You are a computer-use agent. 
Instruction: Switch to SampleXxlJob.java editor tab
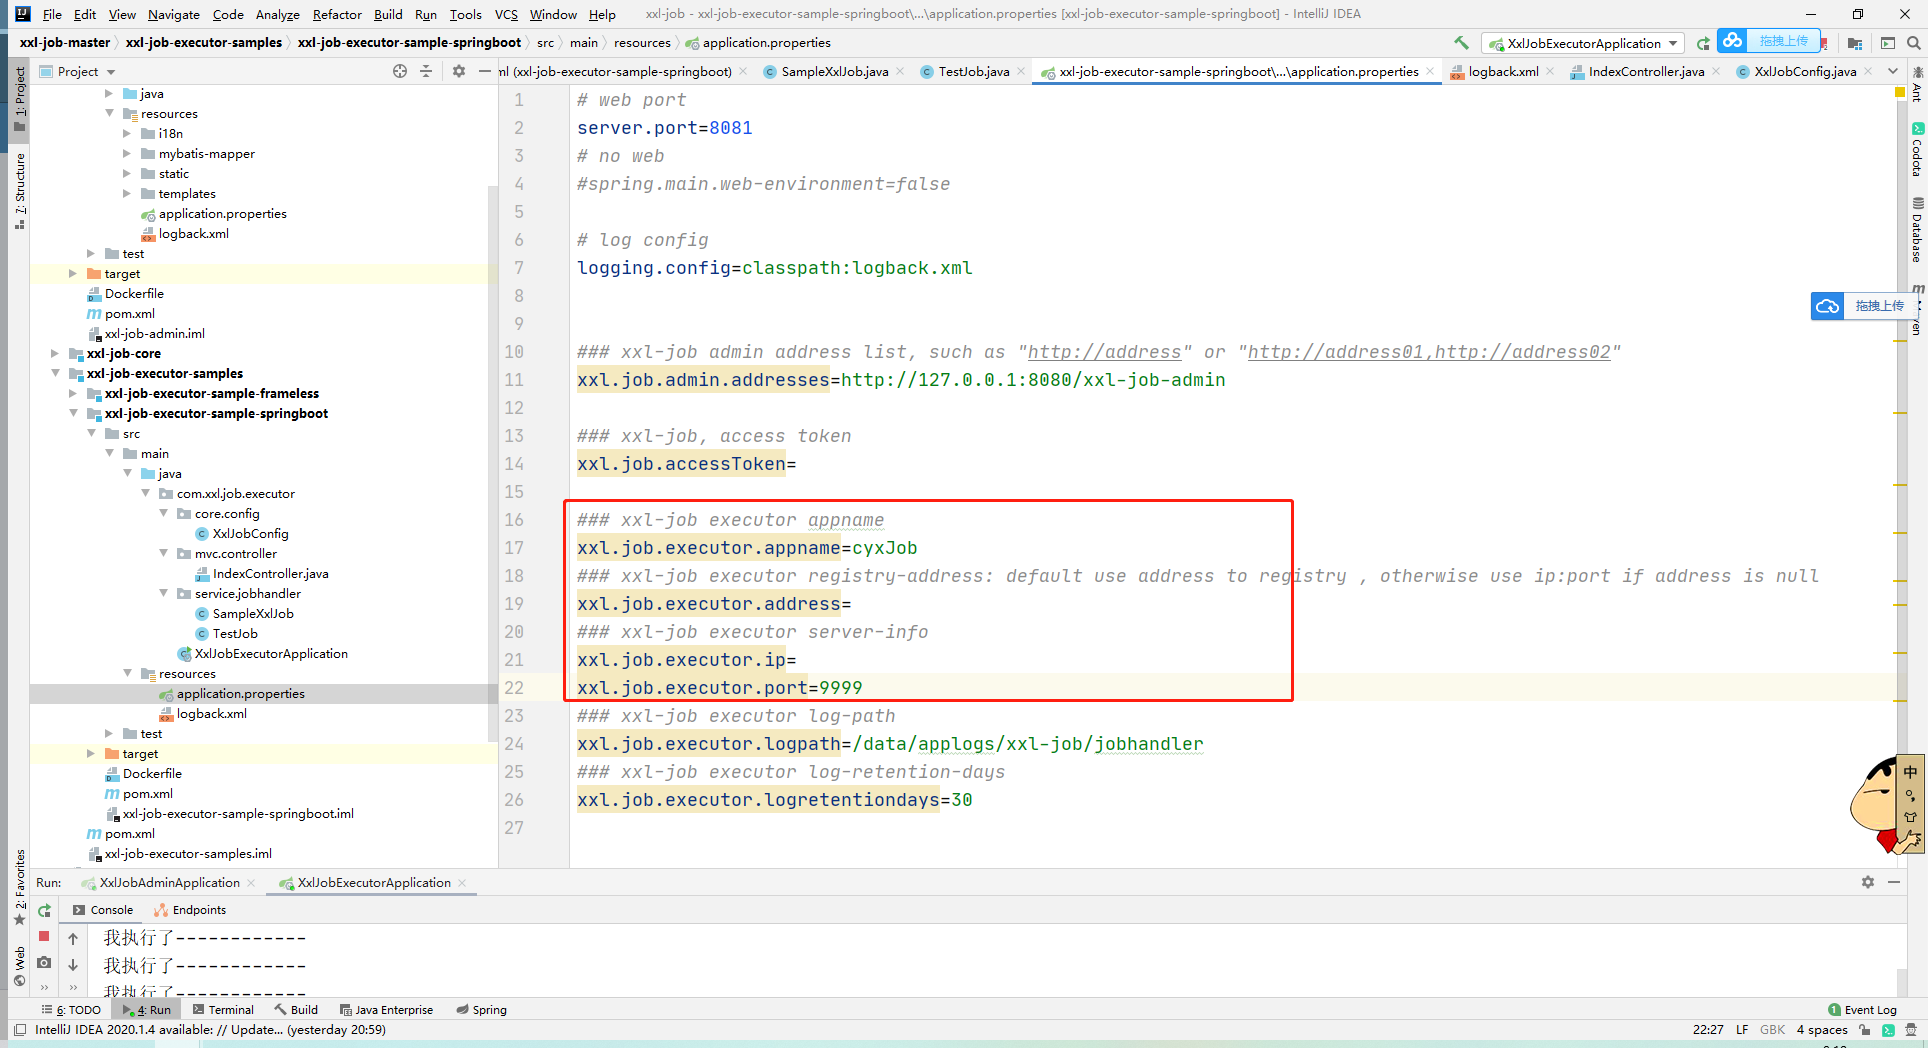(x=834, y=71)
